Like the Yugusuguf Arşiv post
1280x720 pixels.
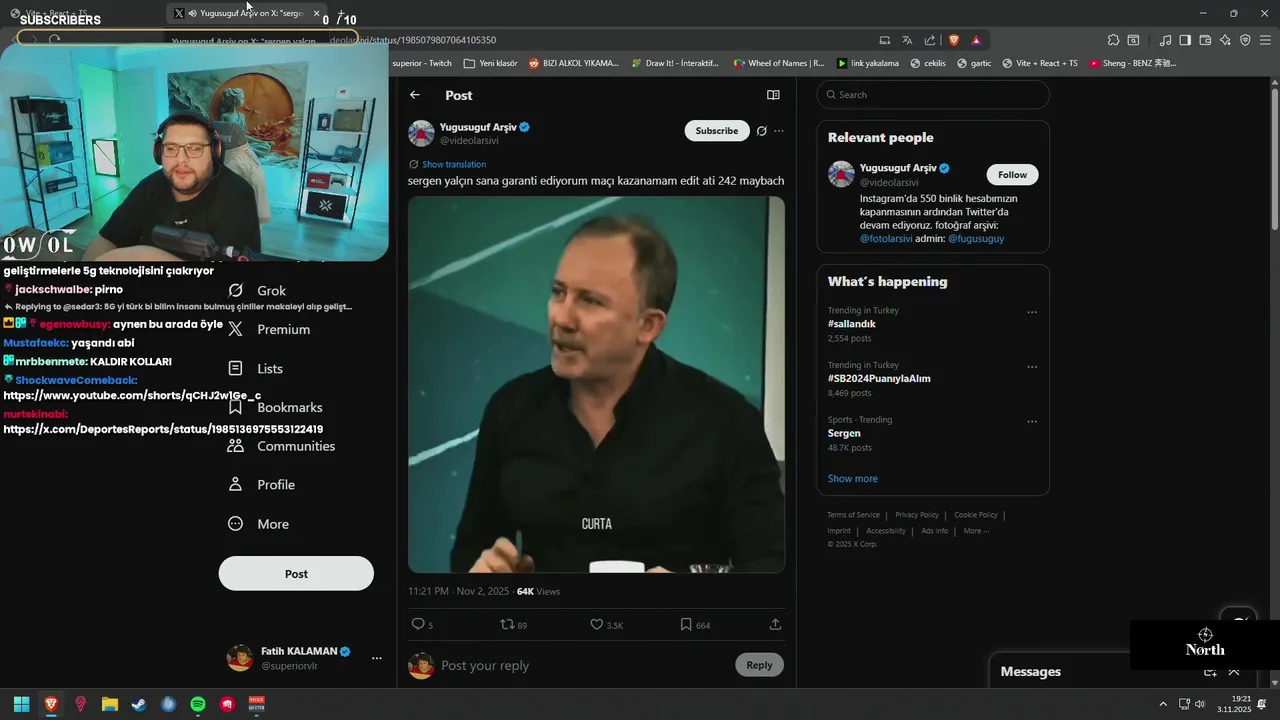[597, 625]
